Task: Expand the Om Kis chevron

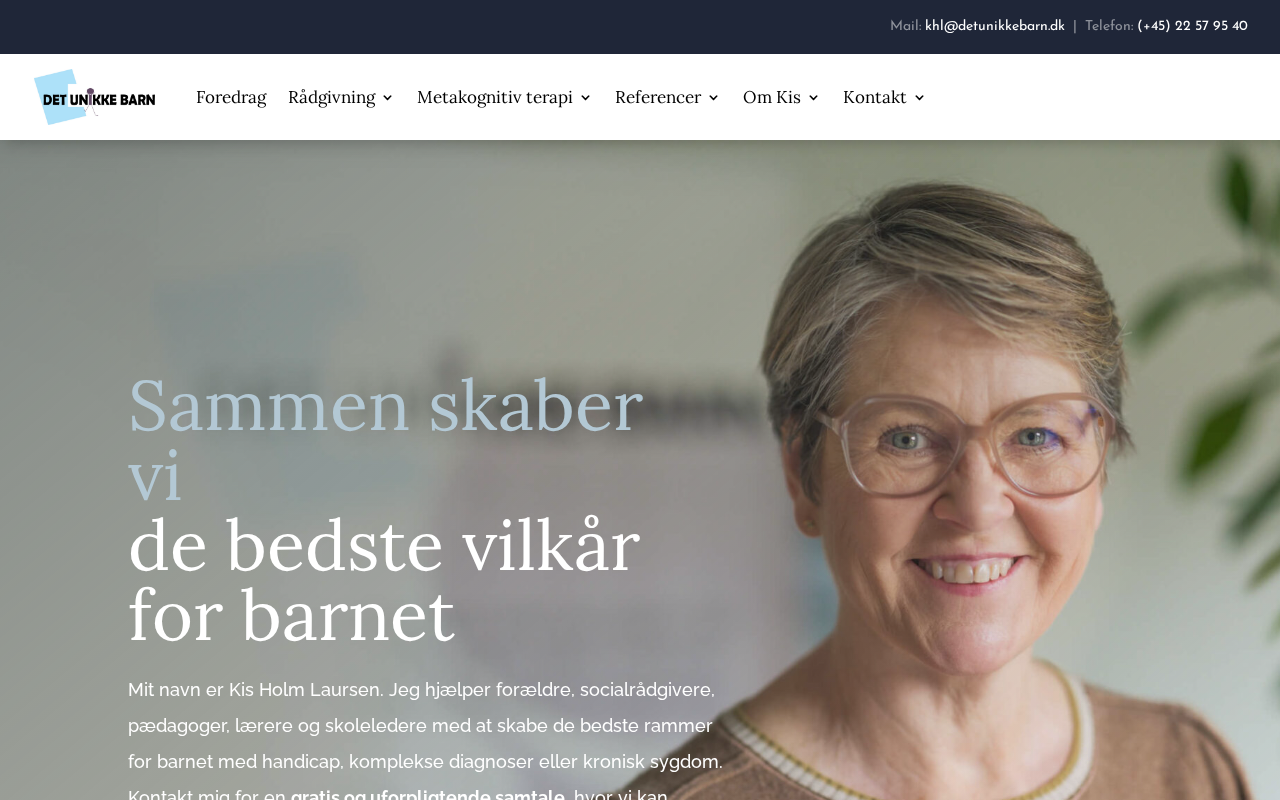Action: 813,98
